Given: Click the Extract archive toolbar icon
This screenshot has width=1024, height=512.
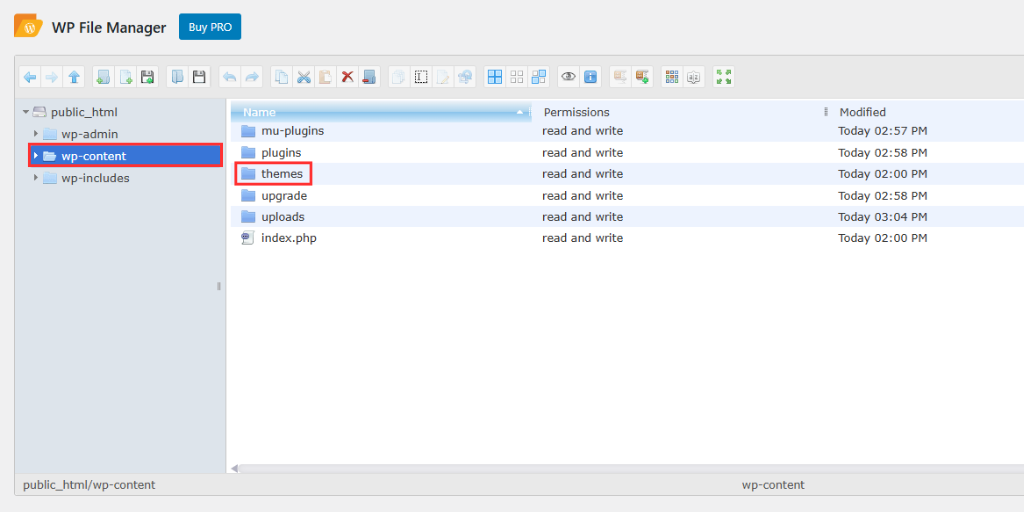Looking at the screenshot, I should (620, 77).
